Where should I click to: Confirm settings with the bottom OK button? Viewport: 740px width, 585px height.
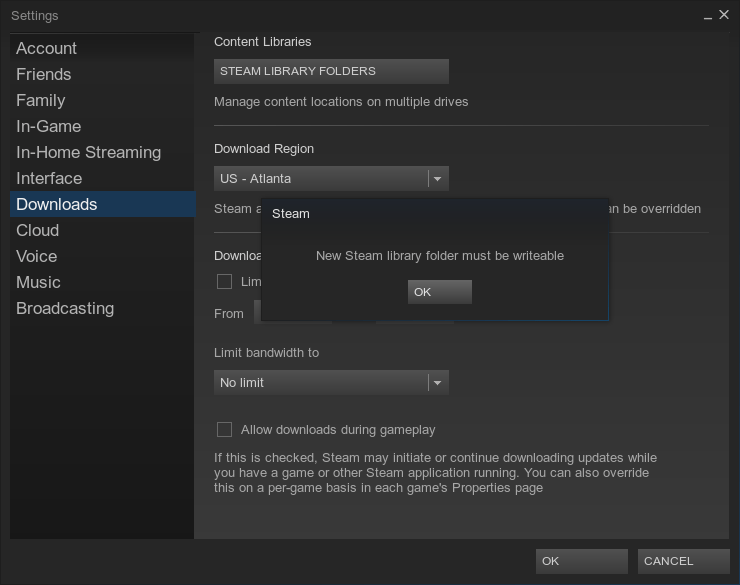coord(581,561)
